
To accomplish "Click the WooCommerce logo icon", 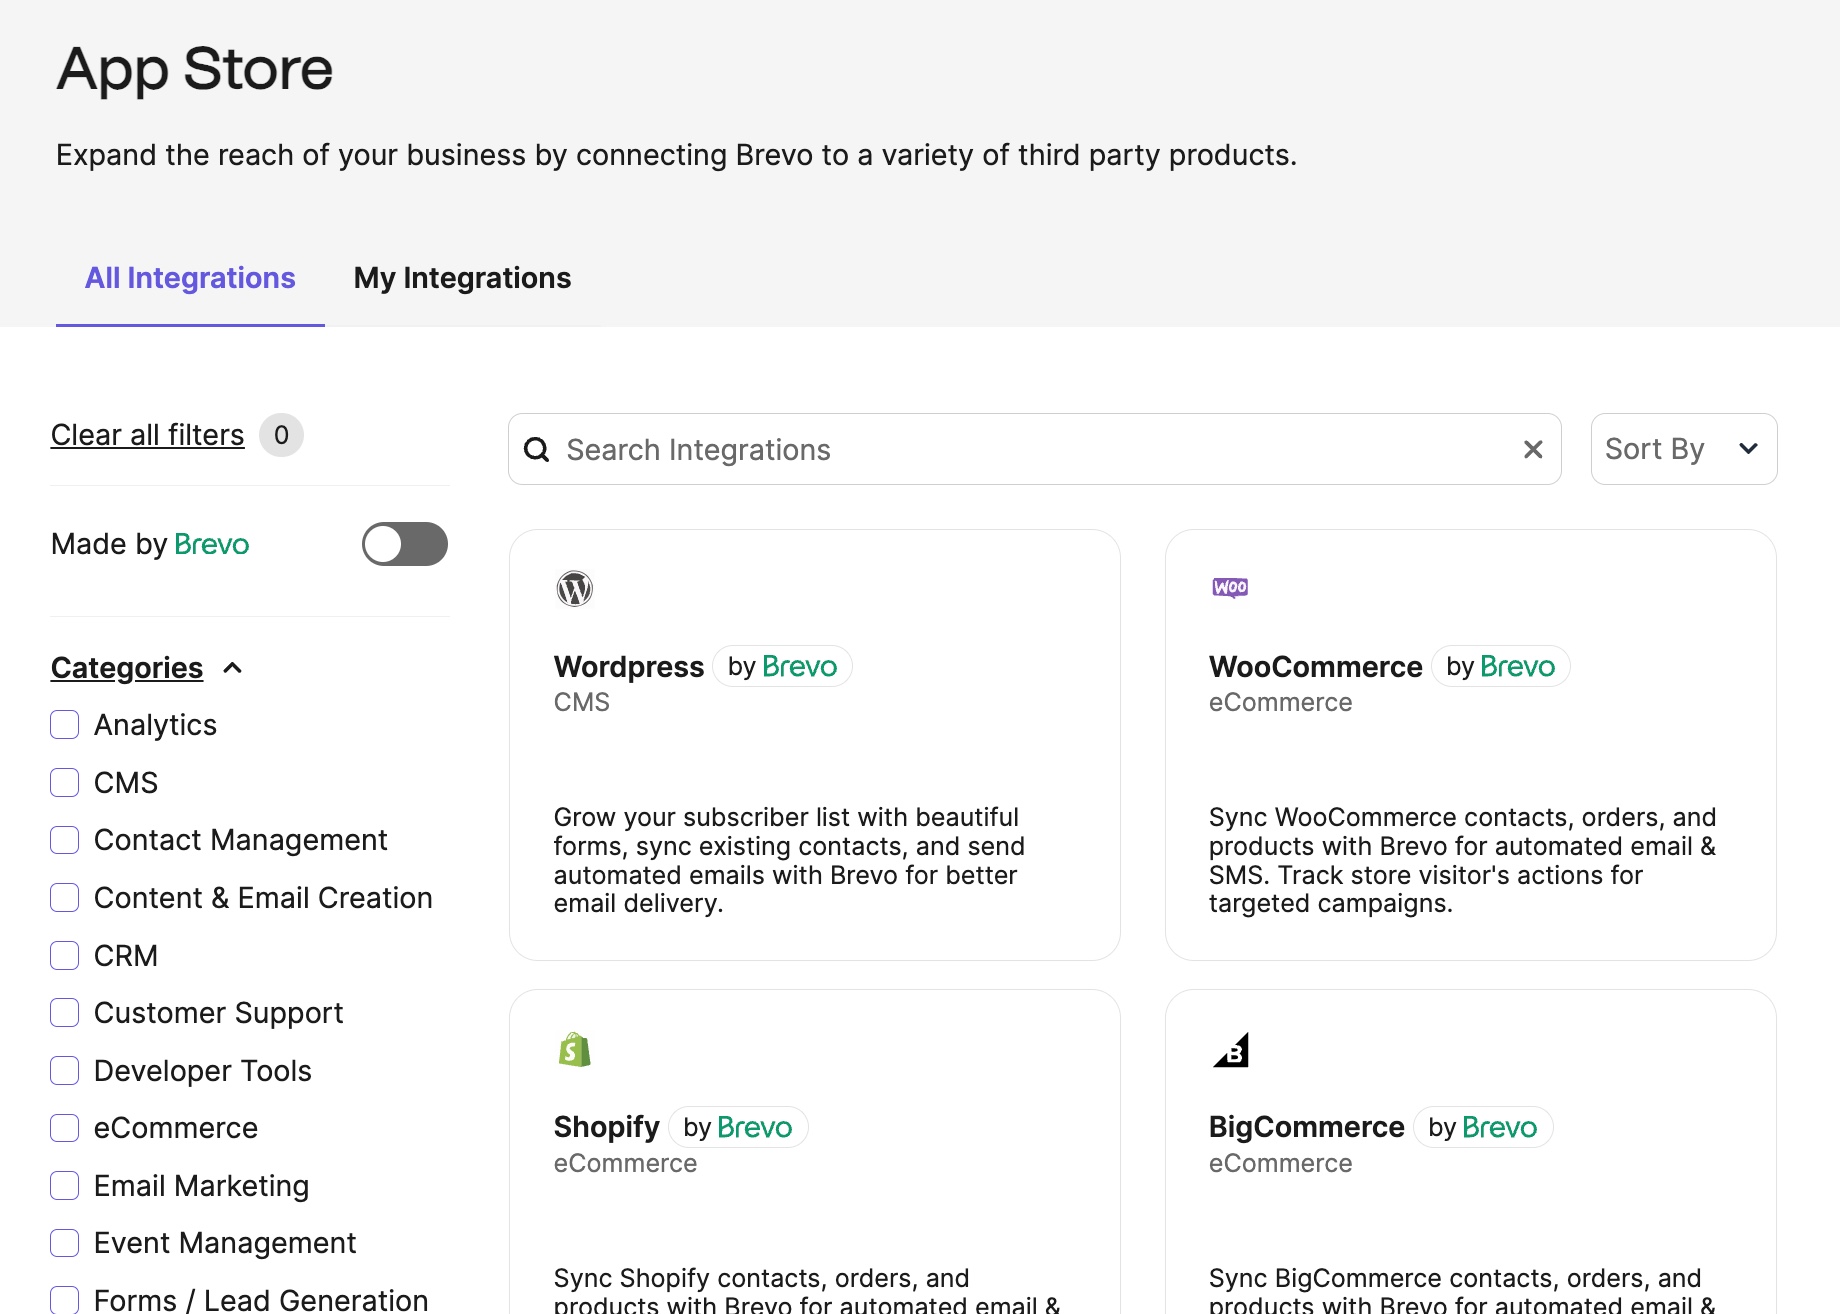I will click(1229, 587).
